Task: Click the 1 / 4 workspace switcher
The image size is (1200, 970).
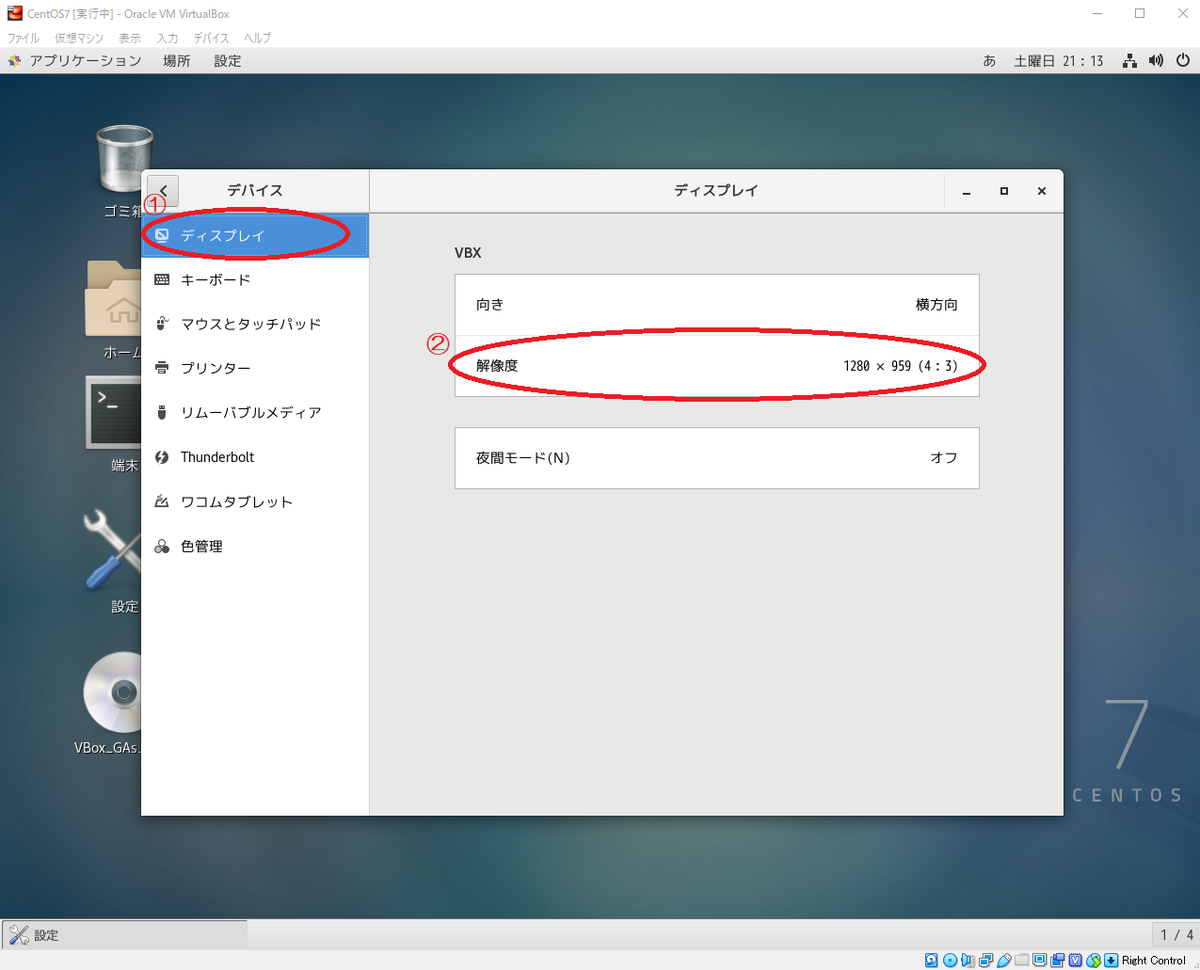Action: click(x=1176, y=935)
